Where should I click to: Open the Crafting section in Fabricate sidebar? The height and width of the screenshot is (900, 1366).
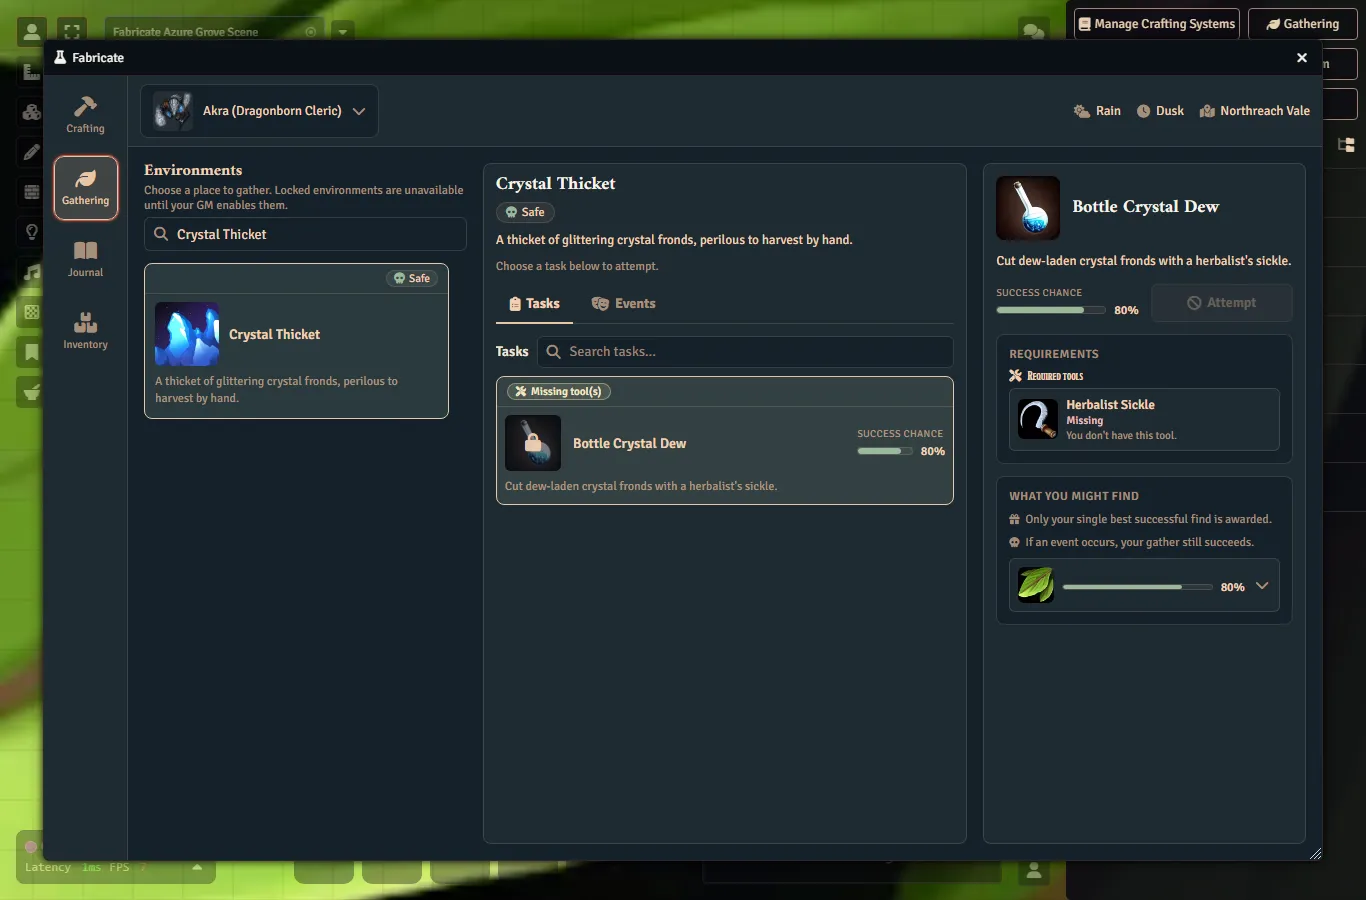pyautogui.click(x=85, y=115)
